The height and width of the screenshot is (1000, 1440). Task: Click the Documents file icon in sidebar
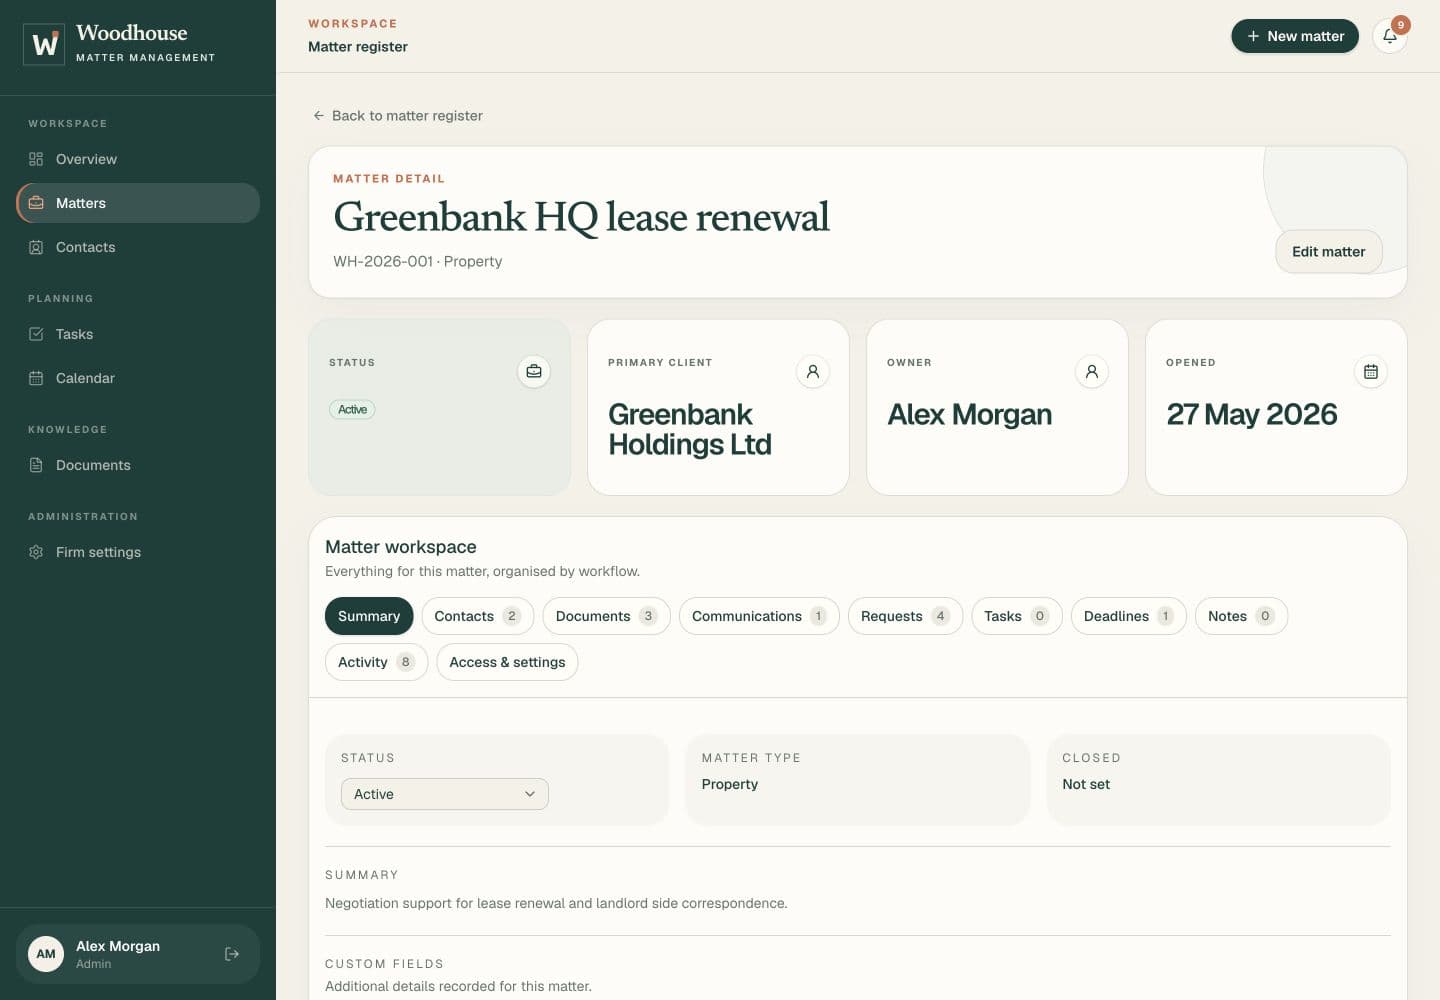[36, 465]
